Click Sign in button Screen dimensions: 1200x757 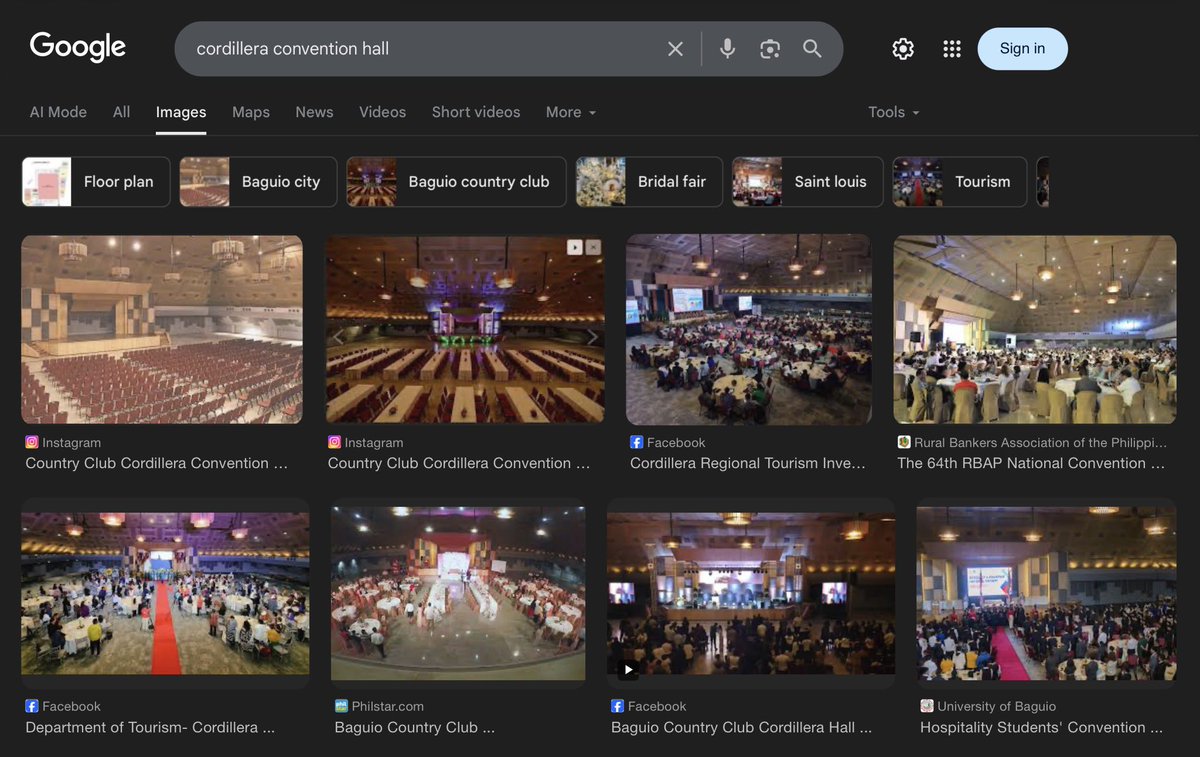(x=1022, y=49)
